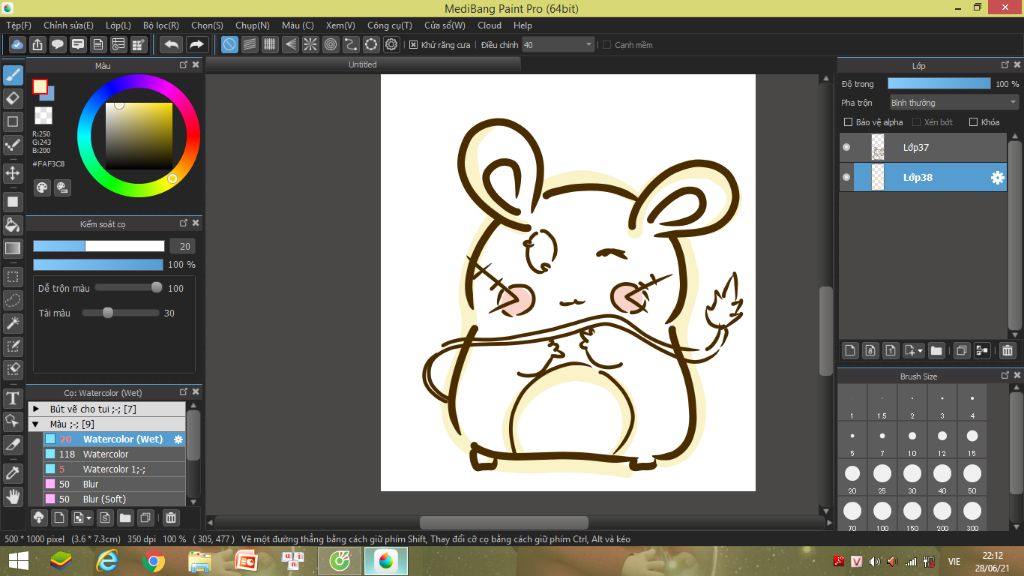This screenshot has width=1024, height=576.
Task: Open the Bộ lọc(R) menu
Action: (161, 25)
